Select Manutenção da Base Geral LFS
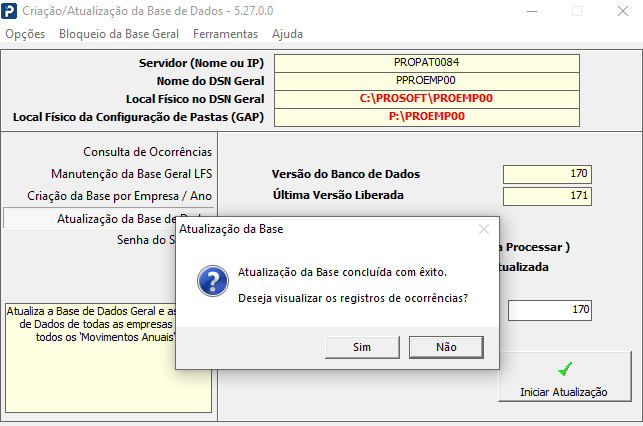The height and width of the screenshot is (426, 643). click(x=132, y=174)
